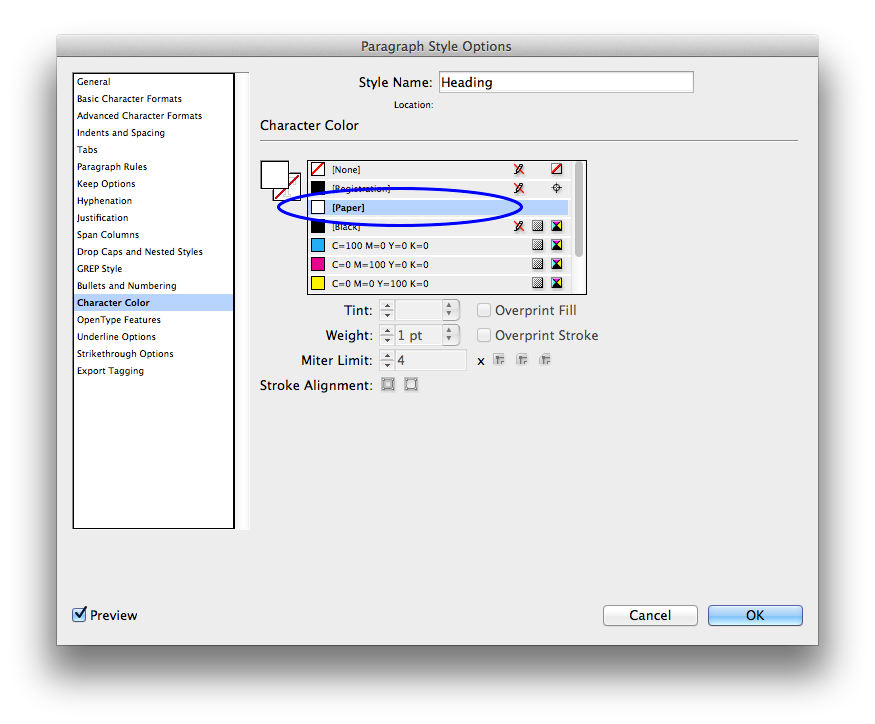Uncheck the Preview checkbox
This screenshot has width=875, height=724.
pos(79,615)
